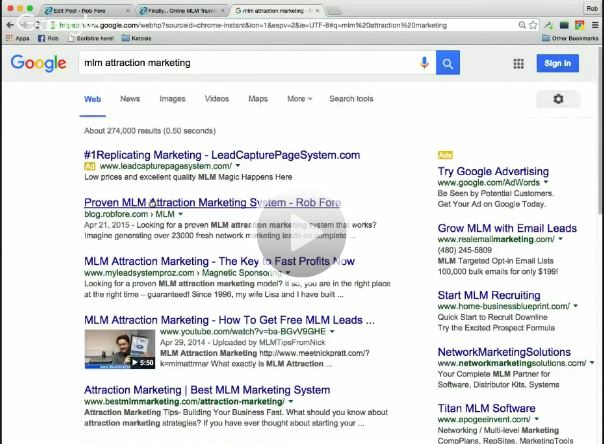Click the YouTube video thumbnail showing 5:50
The height and width of the screenshot is (444, 604).
click(120, 349)
